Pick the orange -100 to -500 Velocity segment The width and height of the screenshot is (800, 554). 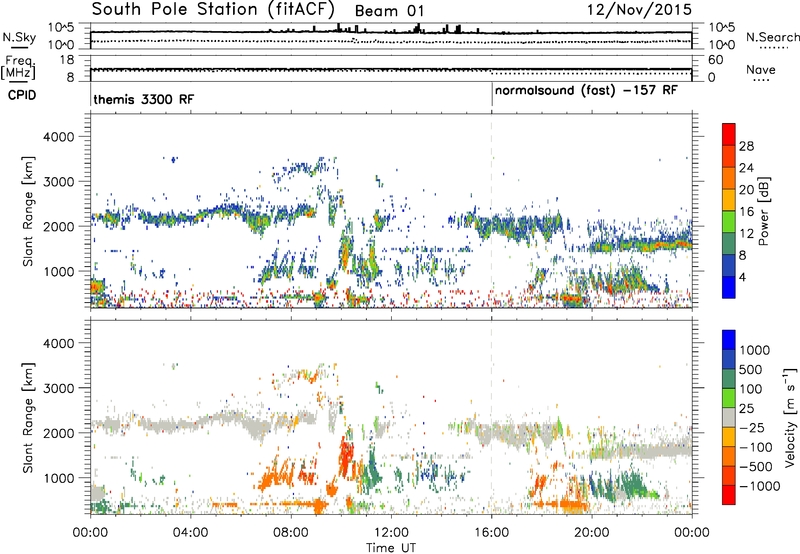pyautogui.click(x=729, y=457)
